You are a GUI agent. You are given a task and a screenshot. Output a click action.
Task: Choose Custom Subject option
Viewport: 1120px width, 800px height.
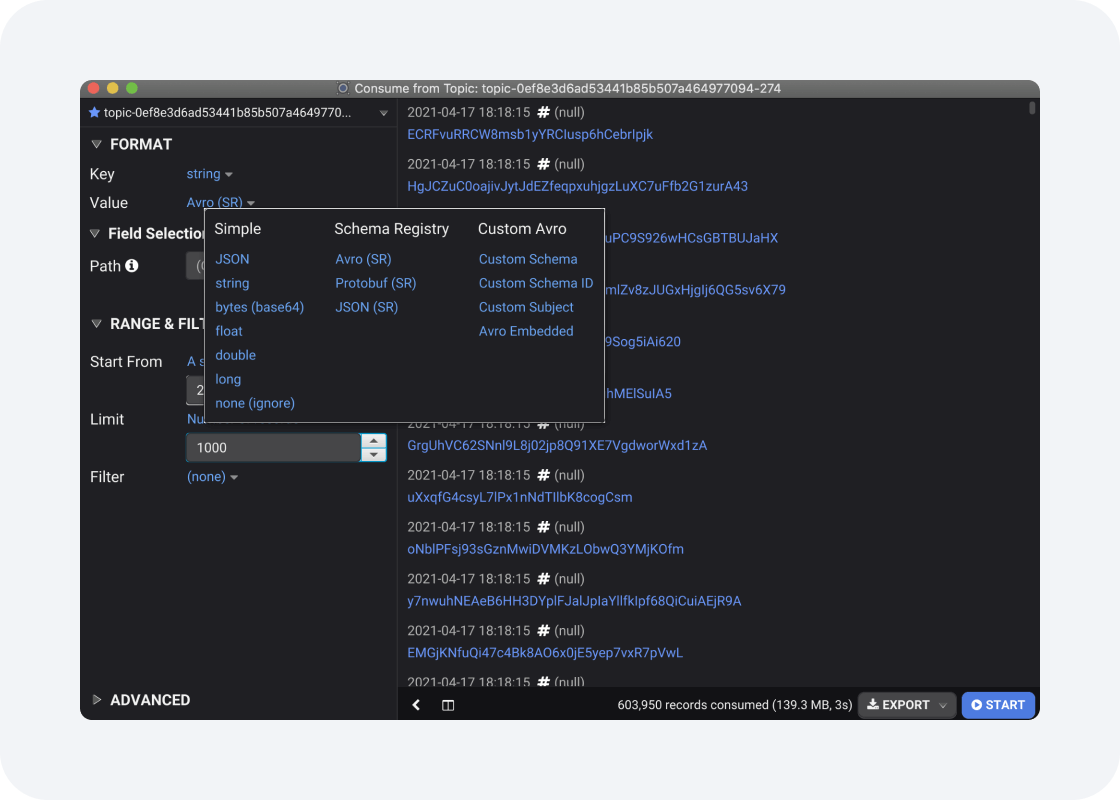coord(526,307)
